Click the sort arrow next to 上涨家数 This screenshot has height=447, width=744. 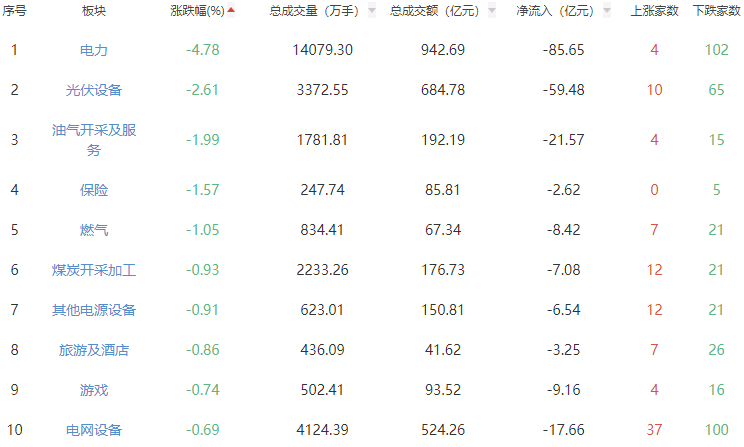678,11
